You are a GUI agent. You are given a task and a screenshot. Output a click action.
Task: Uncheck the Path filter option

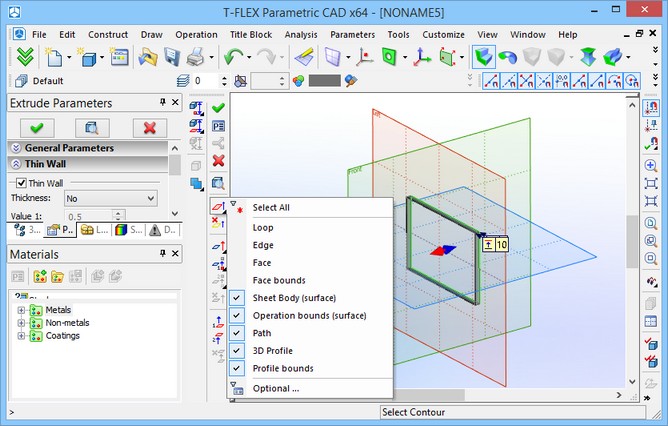point(236,333)
